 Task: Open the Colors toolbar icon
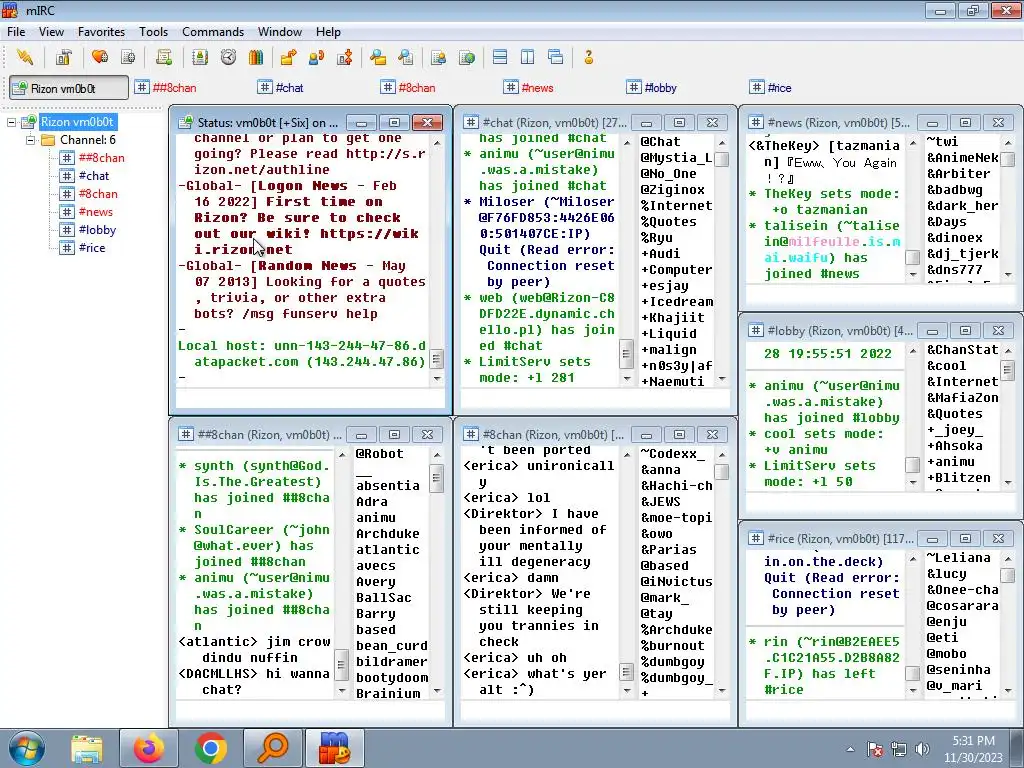(x=255, y=57)
